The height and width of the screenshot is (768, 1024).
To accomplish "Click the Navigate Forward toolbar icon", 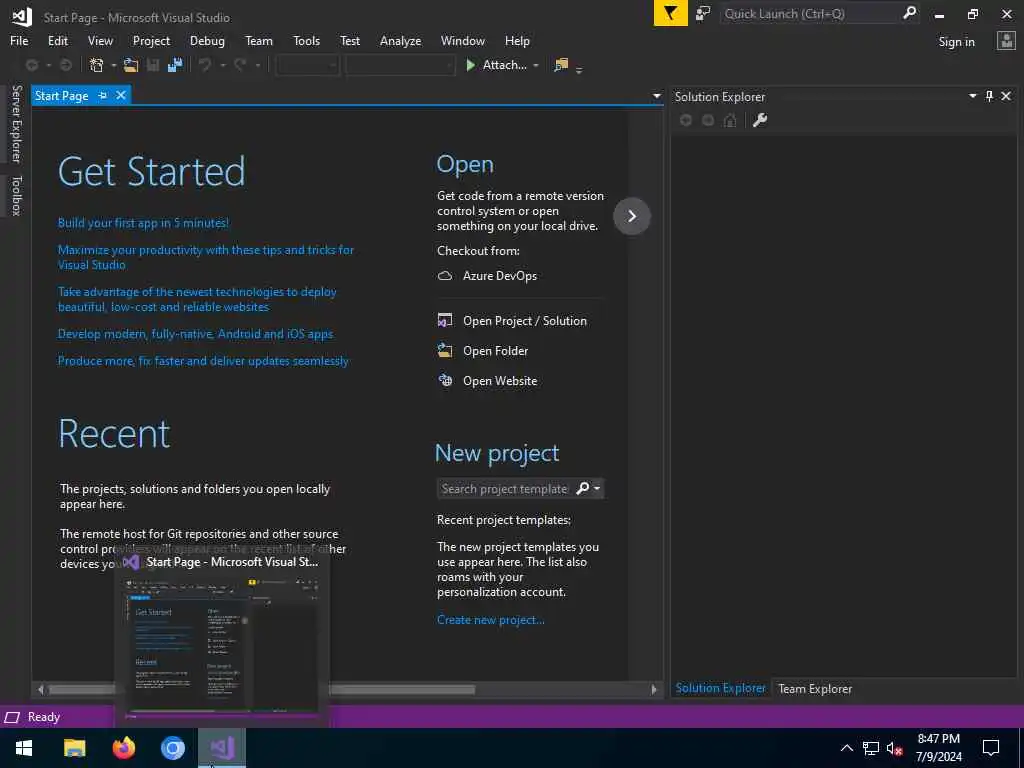I will (66, 65).
